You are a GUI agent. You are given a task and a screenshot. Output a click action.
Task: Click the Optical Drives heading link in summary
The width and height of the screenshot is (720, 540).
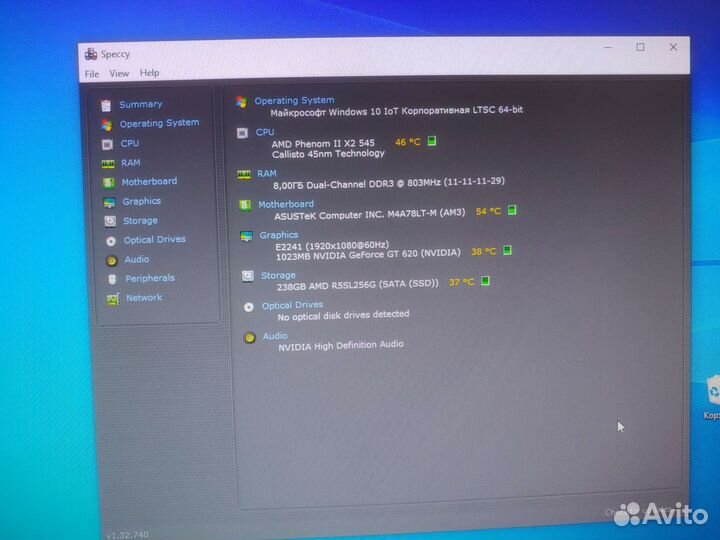point(292,305)
